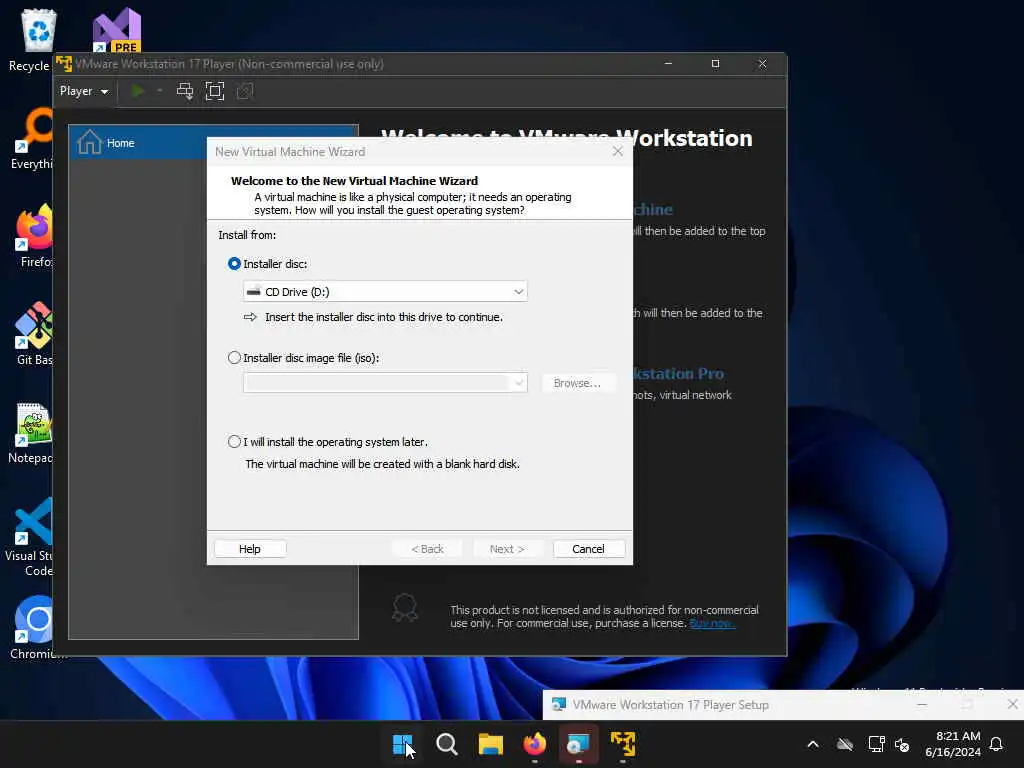Click the license ribbon badge icon
This screenshot has width=1024, height=768.
tap(405, 607)
